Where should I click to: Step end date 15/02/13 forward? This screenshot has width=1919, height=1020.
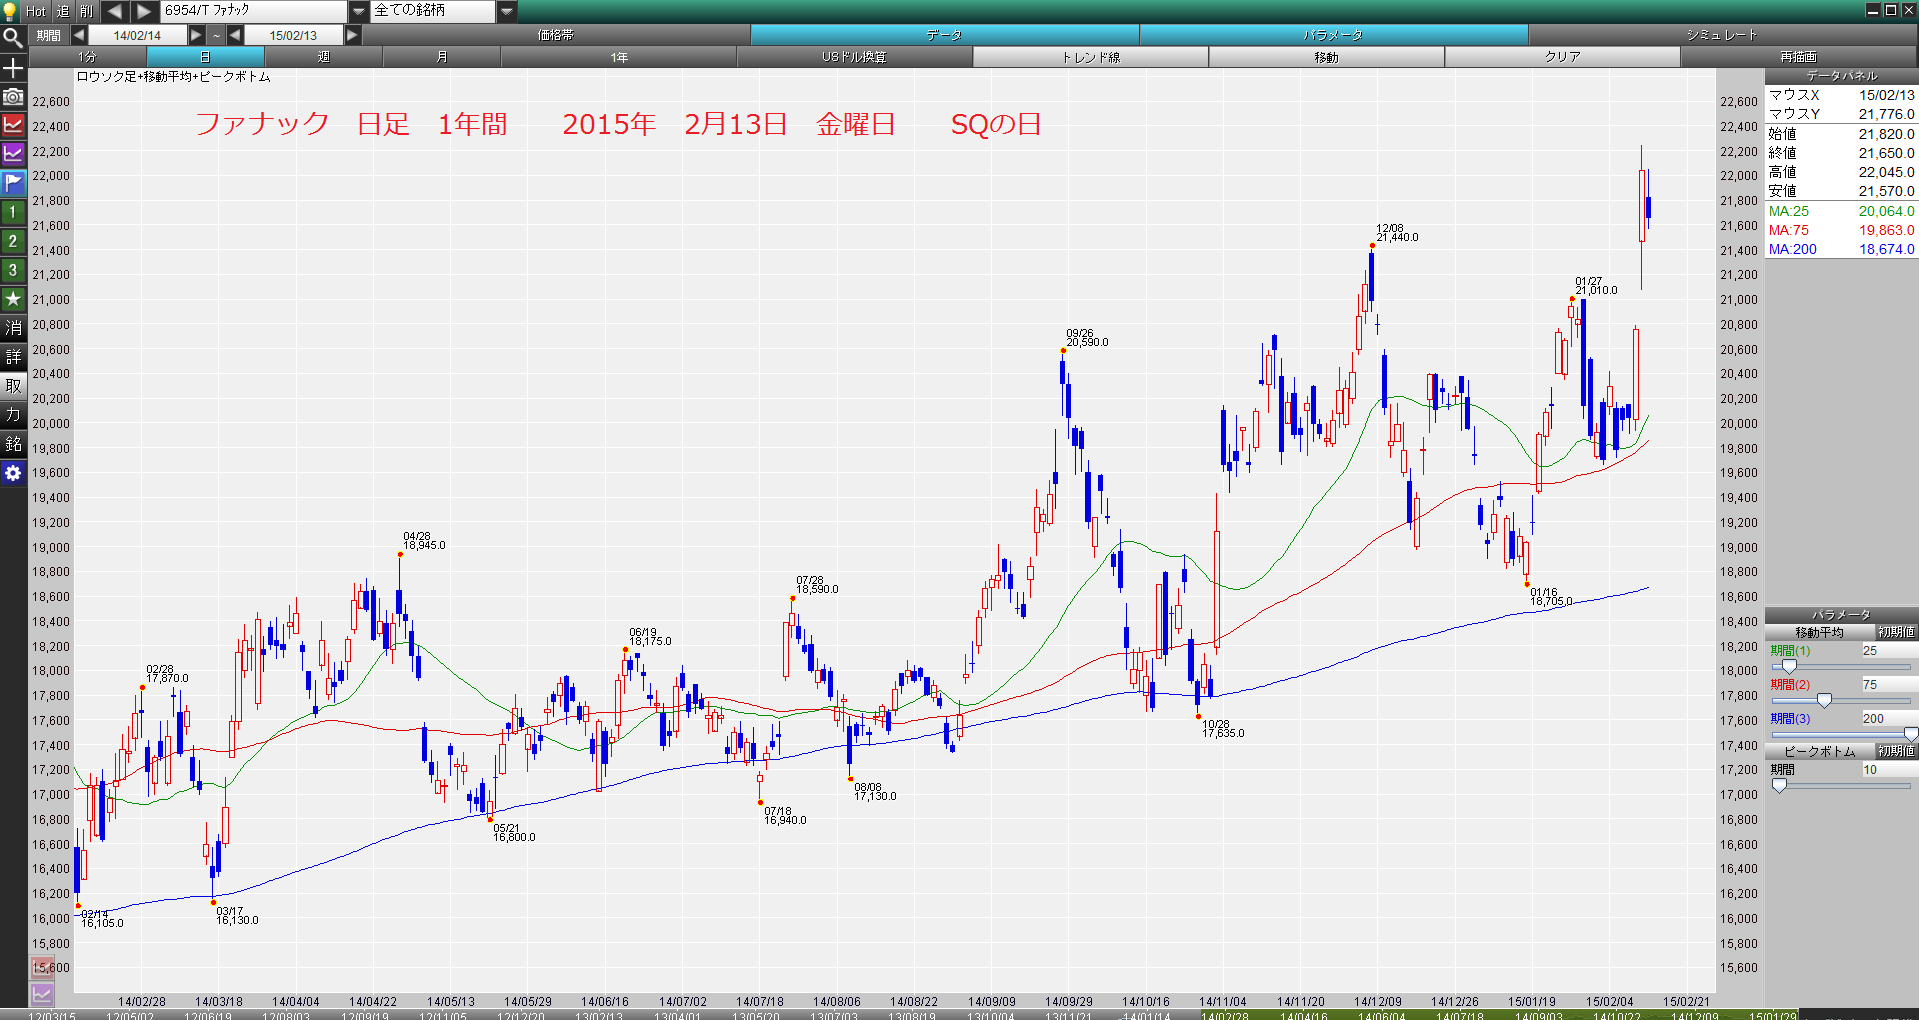352,35
